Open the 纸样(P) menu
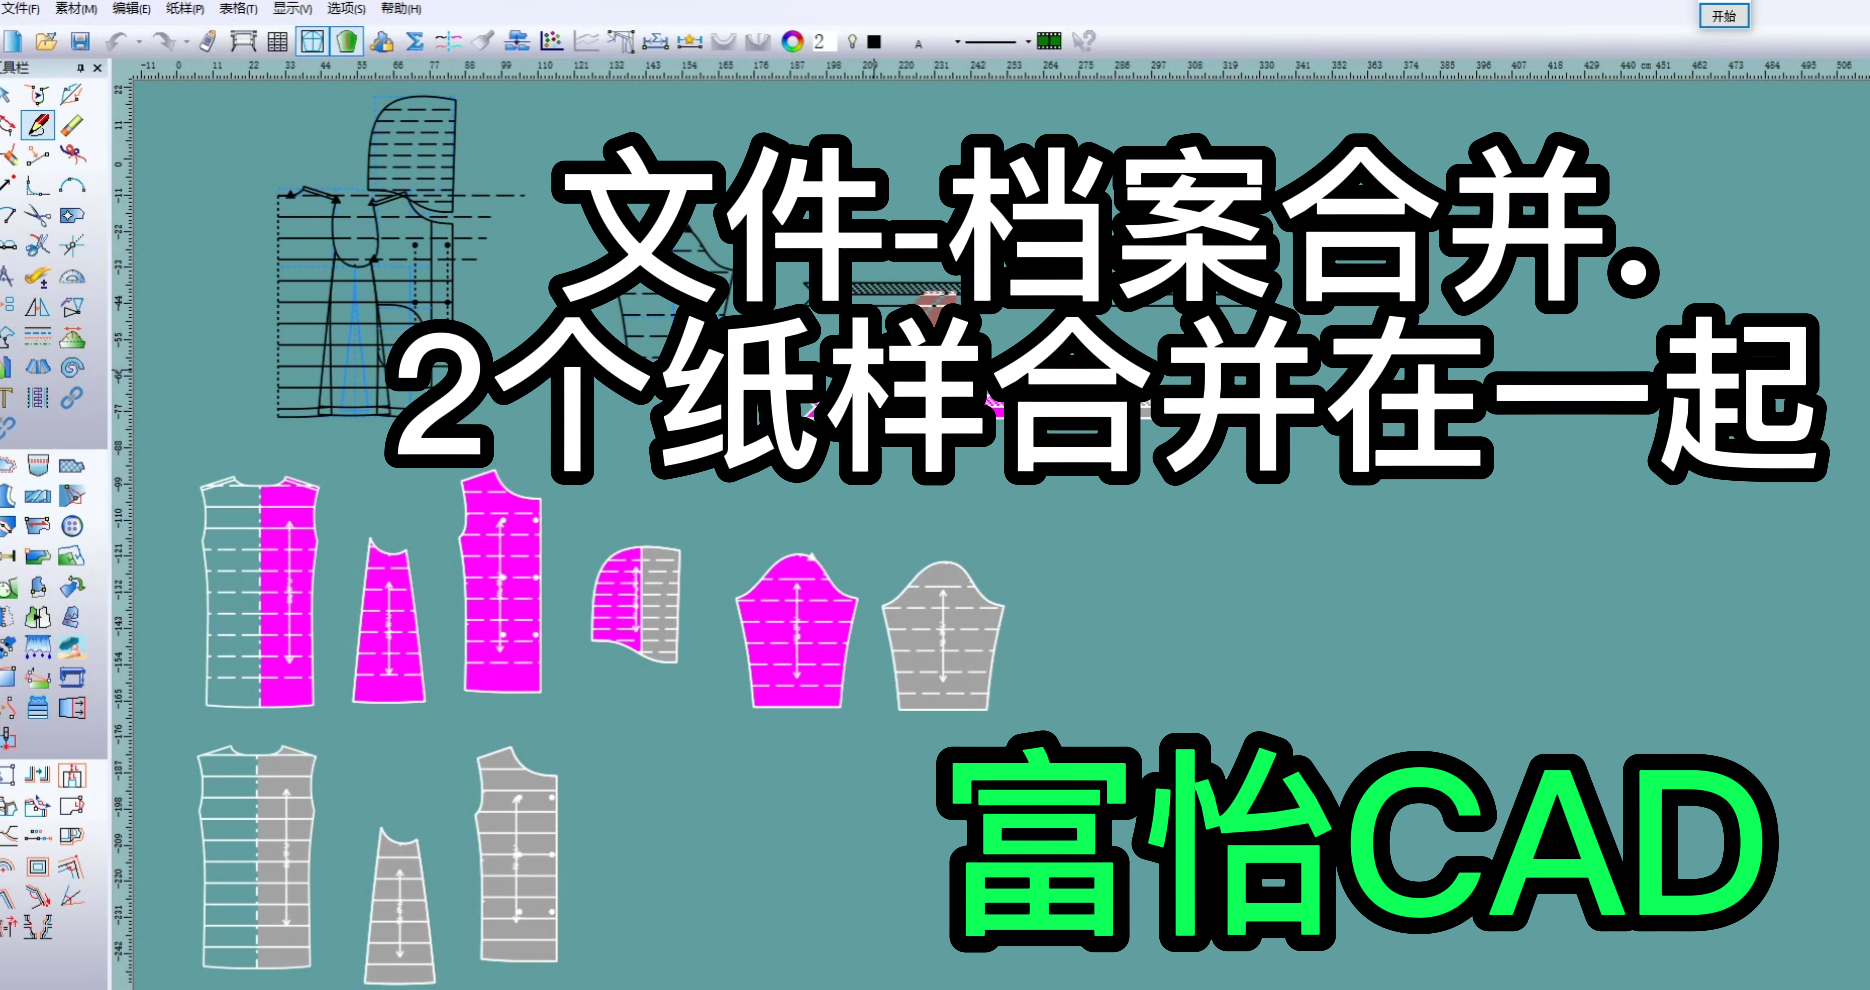 click(x=185, y=8)
